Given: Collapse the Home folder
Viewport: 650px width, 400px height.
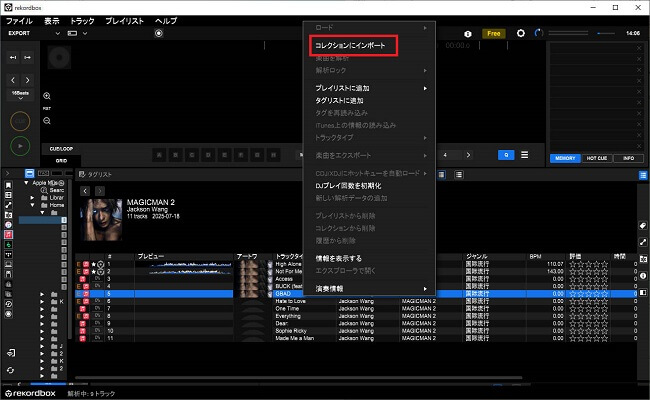Looking at the screenshot, I should (32, 205).
